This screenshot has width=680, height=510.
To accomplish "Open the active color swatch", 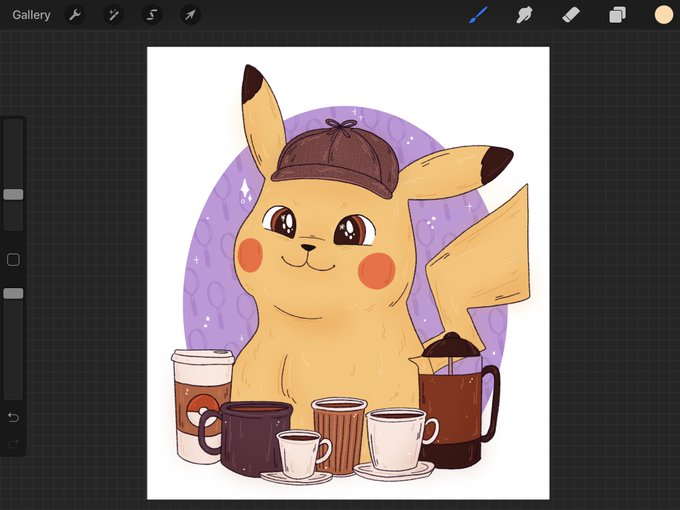I will tap(664, 15).
